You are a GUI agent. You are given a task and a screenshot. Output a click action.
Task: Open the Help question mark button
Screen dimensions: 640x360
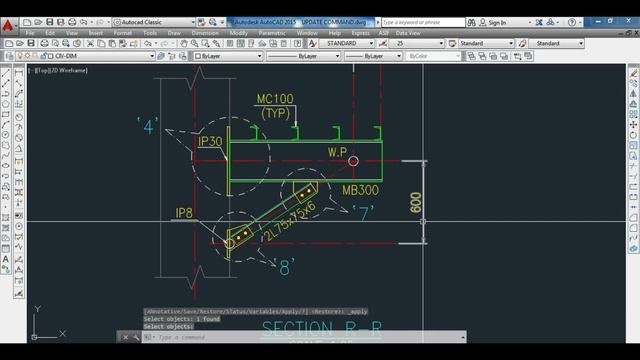coord(572,22)
